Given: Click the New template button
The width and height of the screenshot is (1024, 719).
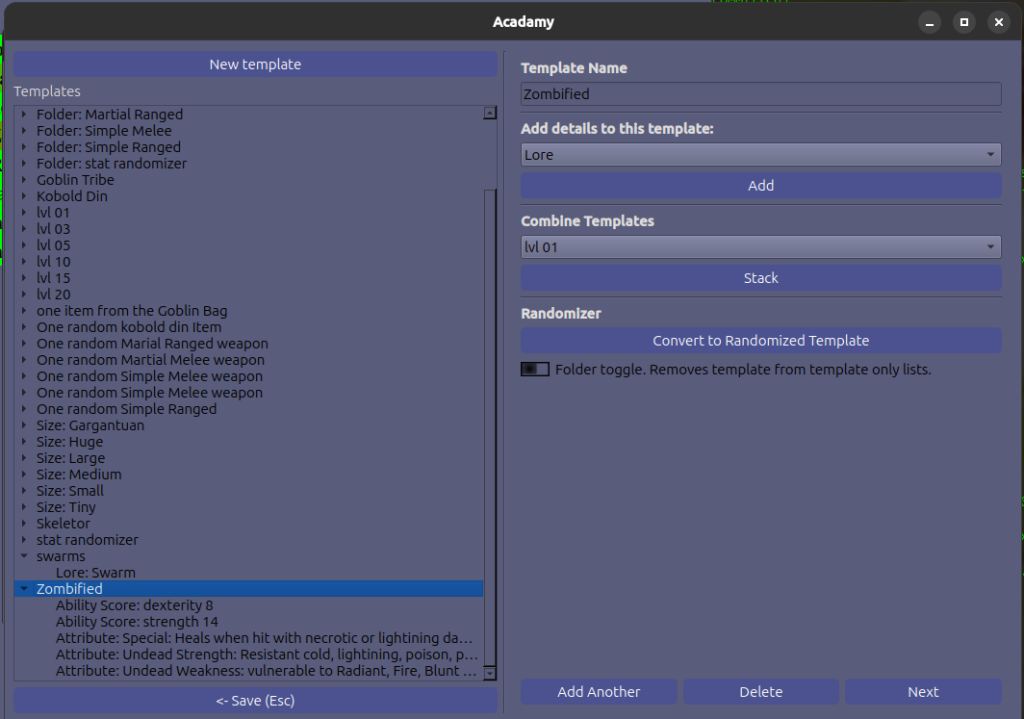Looking at the screenshot, I should tap(255, 64).
